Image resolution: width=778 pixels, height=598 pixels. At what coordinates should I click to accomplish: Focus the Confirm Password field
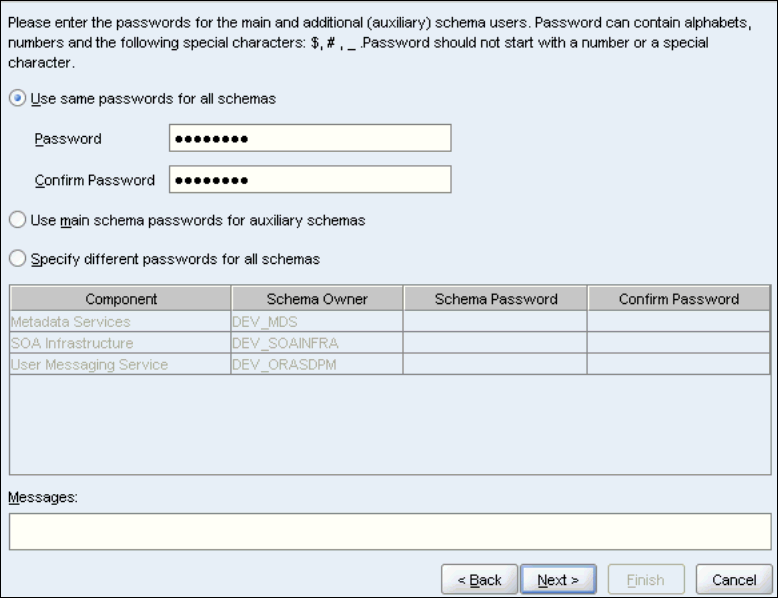(310, 180)
